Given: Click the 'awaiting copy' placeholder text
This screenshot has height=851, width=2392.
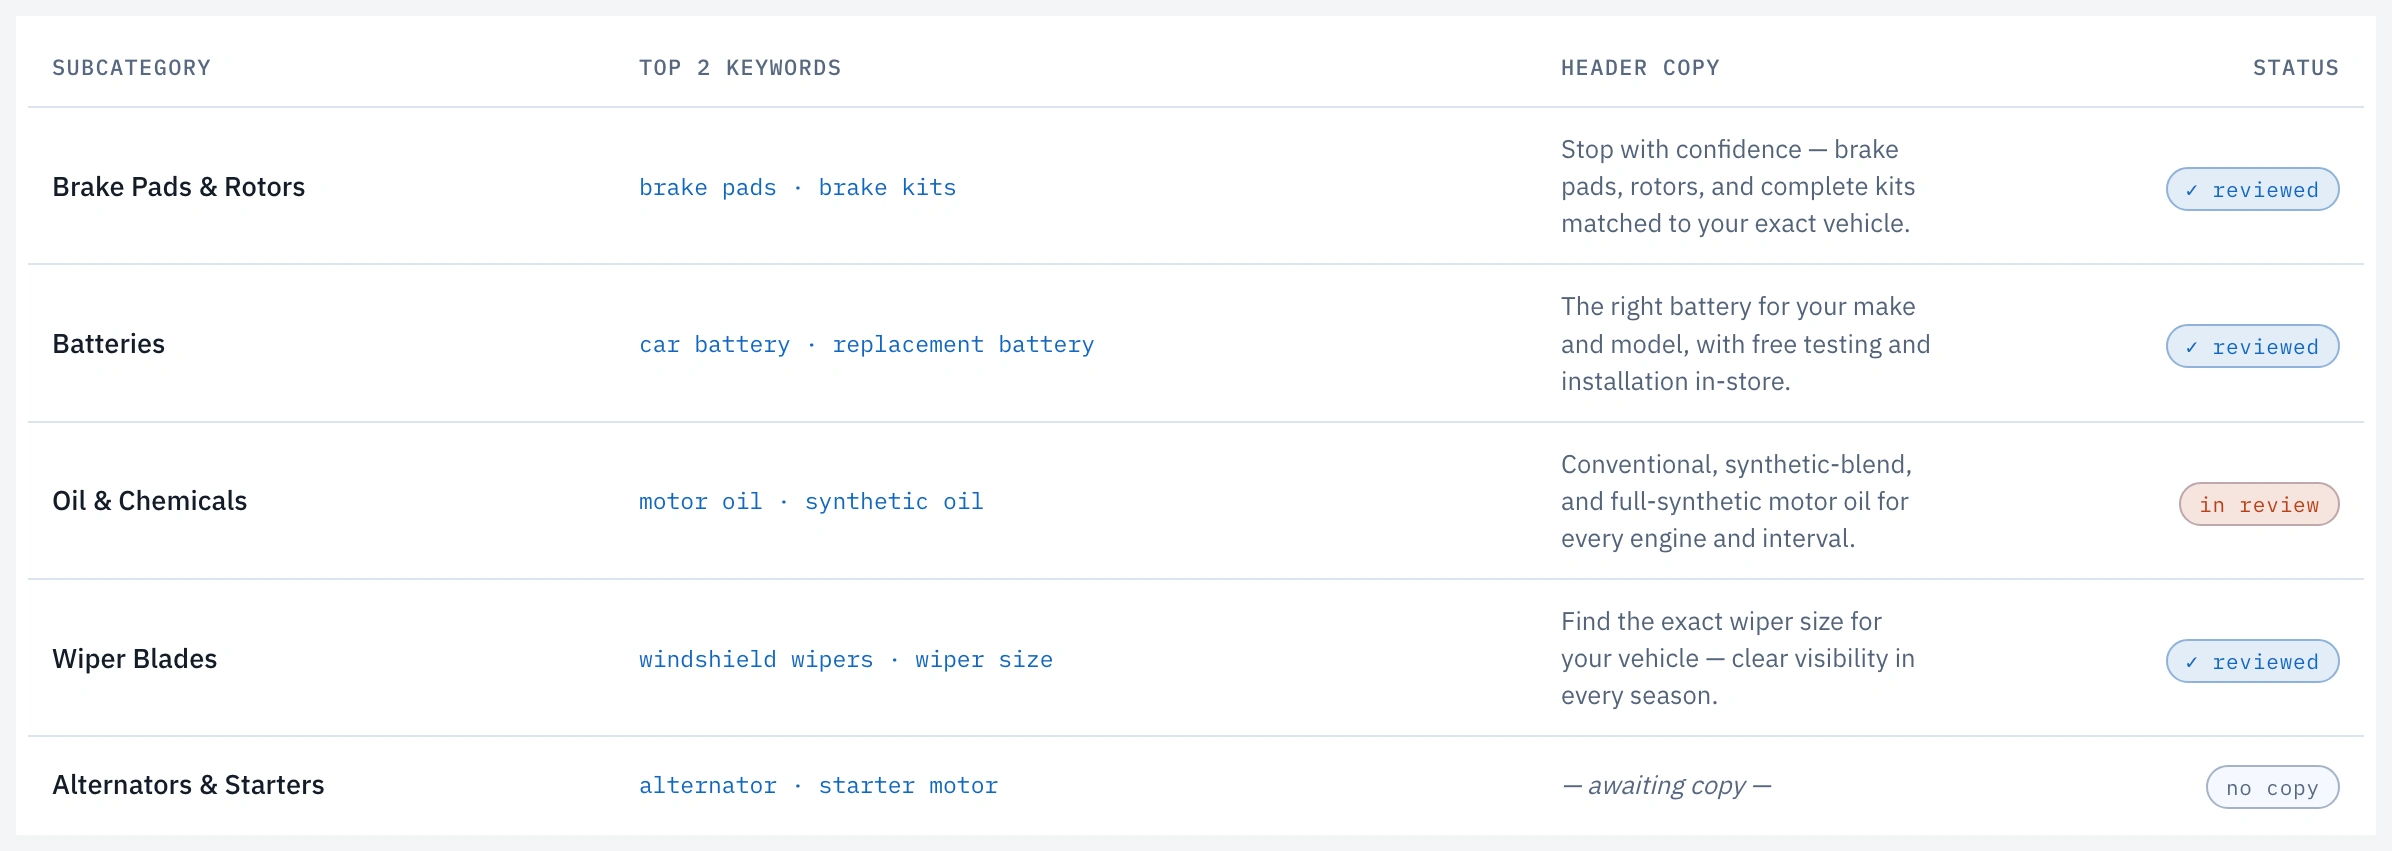Looking at the screenshot, I should [1666, 786].
